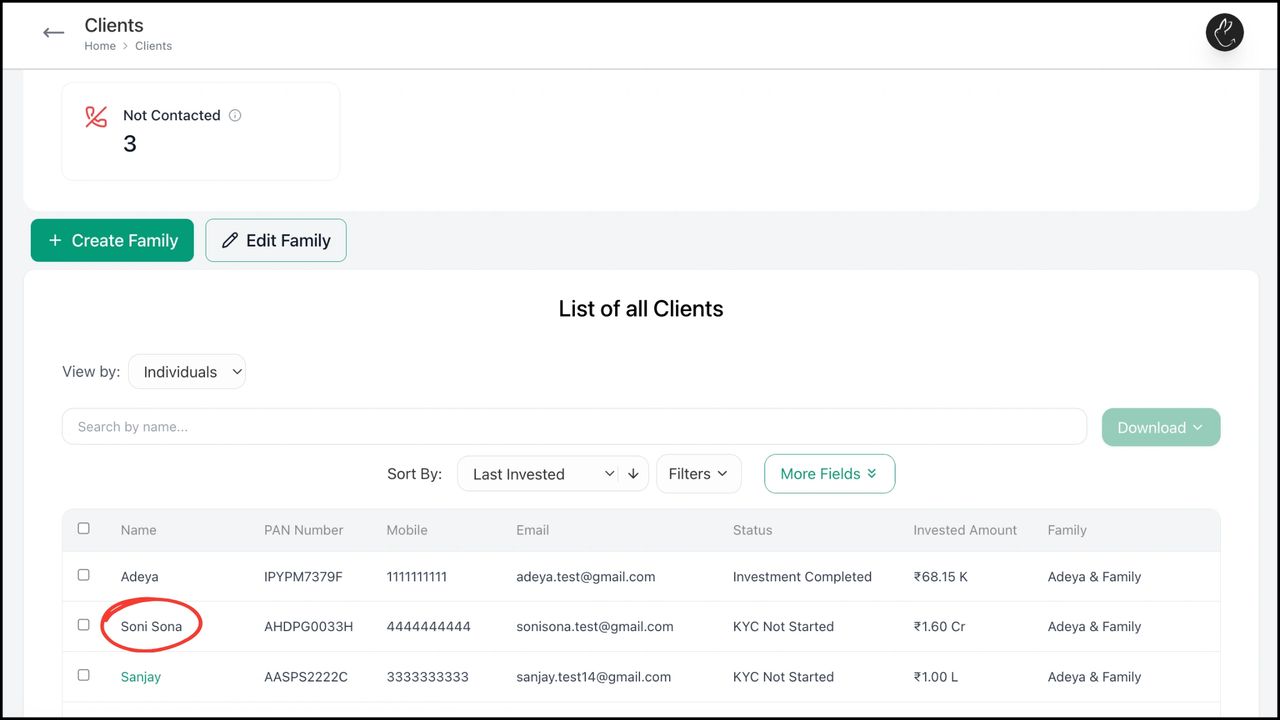Click the circular logo in the top-right corner

(1224, 32)
